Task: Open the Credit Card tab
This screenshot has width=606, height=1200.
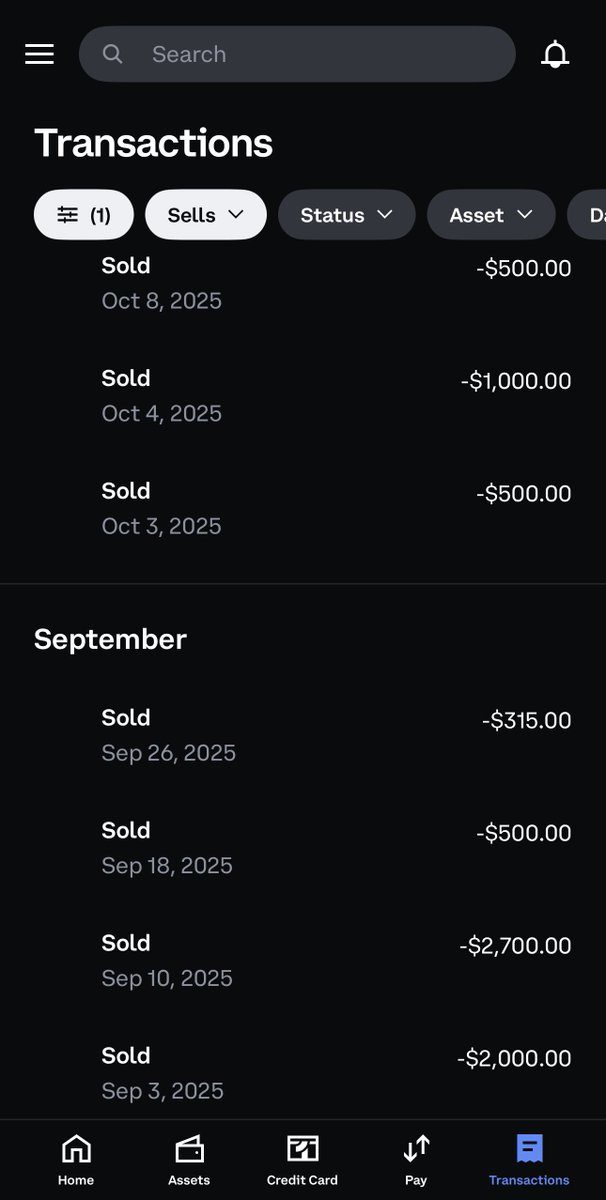Action: coord(302,1160)
